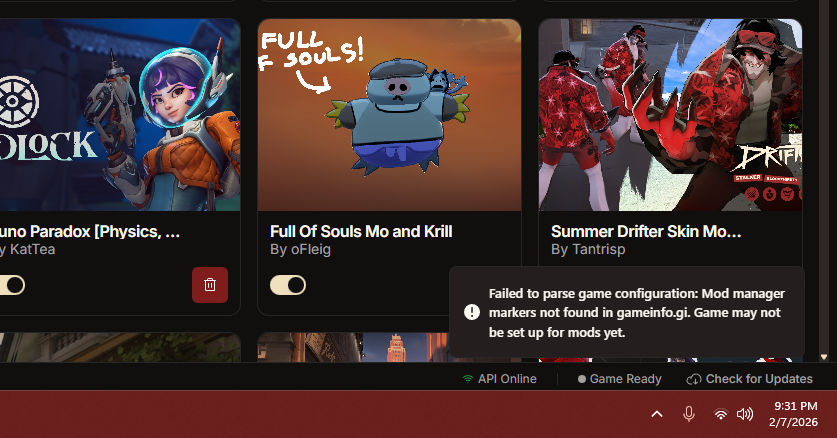Viewport: 837px width, 438px height.
Task: Click the Full Of Souls mod thumbnail
Action: [x=389, y=115]
